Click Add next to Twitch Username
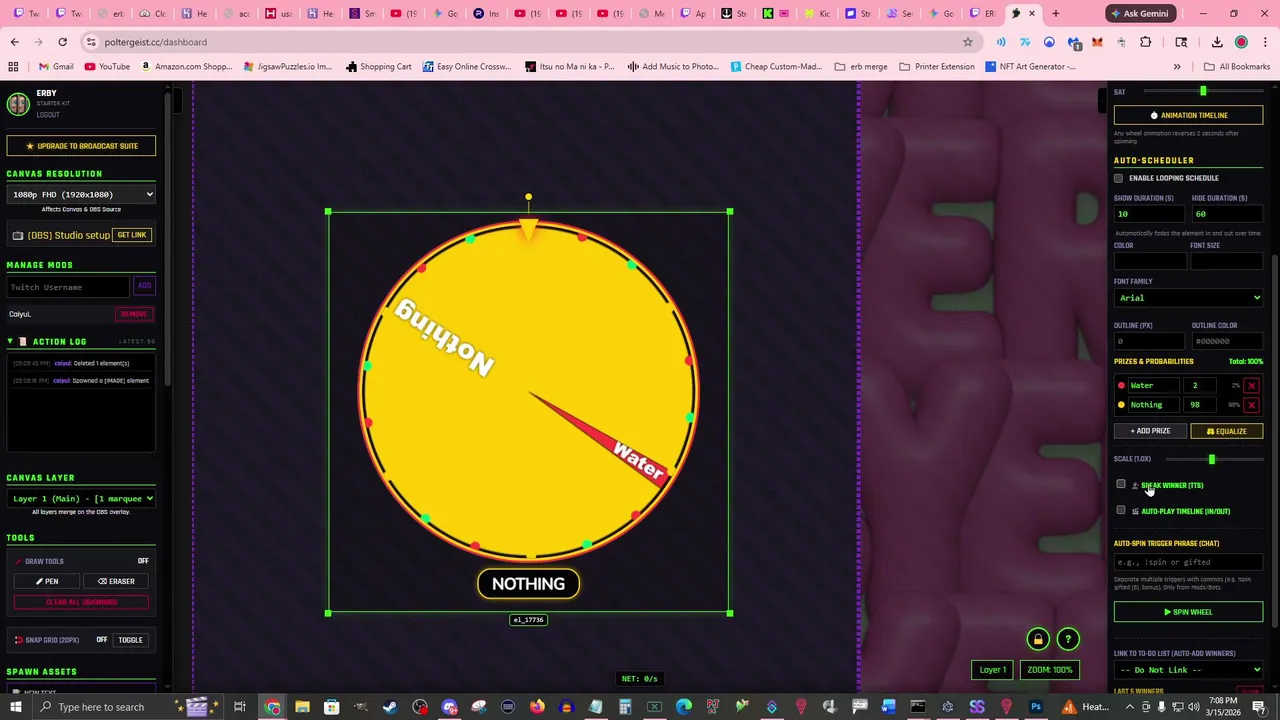 [x=144, y=286]
